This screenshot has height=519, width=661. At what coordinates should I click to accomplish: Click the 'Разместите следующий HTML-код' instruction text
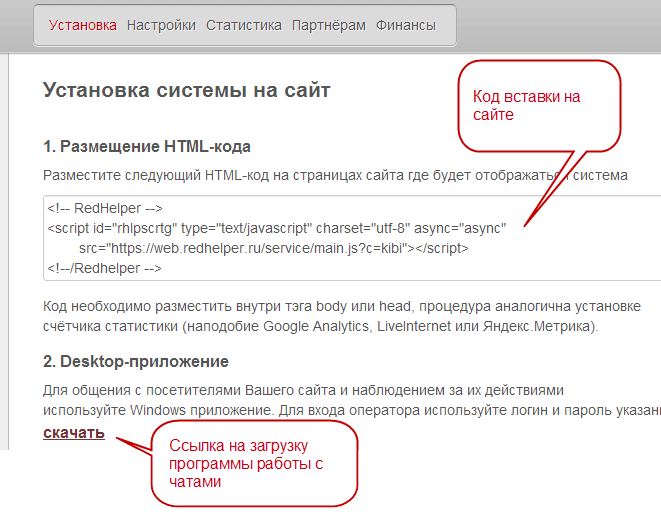point(335,175)
